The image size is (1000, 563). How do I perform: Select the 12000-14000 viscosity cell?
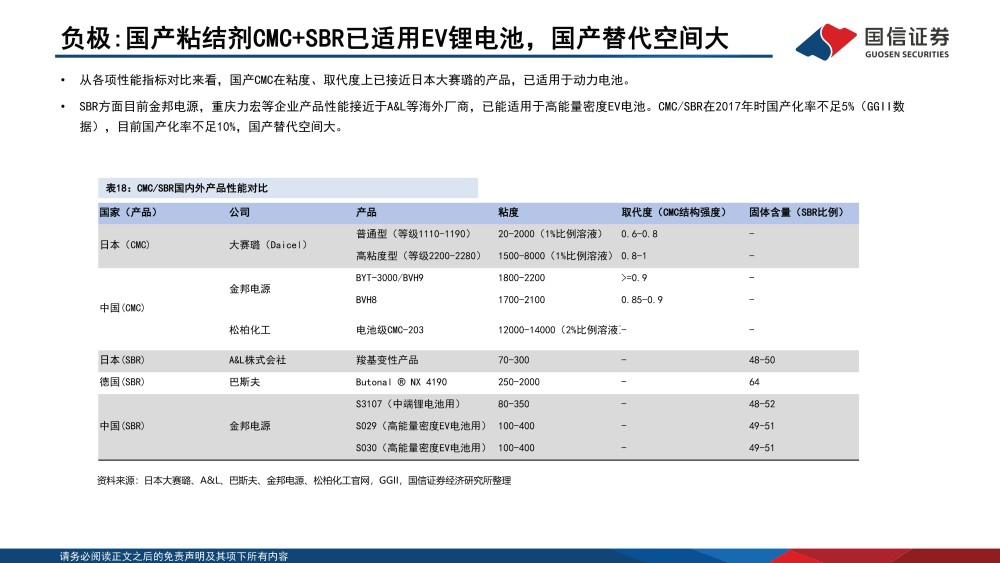point(559,330)
